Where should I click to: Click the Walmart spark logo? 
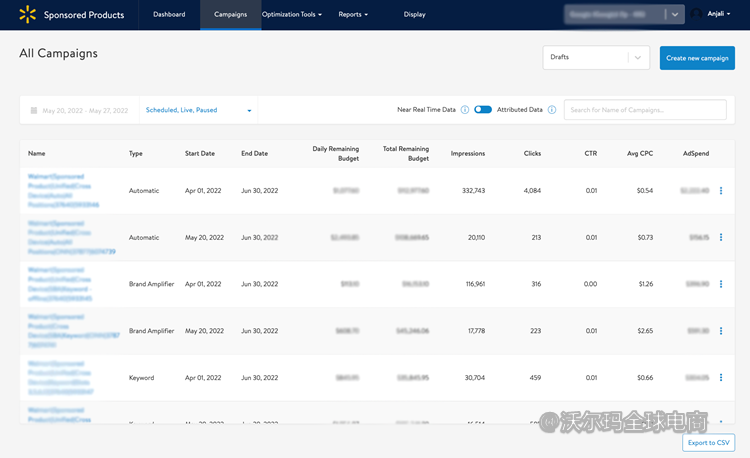point(27,14)
